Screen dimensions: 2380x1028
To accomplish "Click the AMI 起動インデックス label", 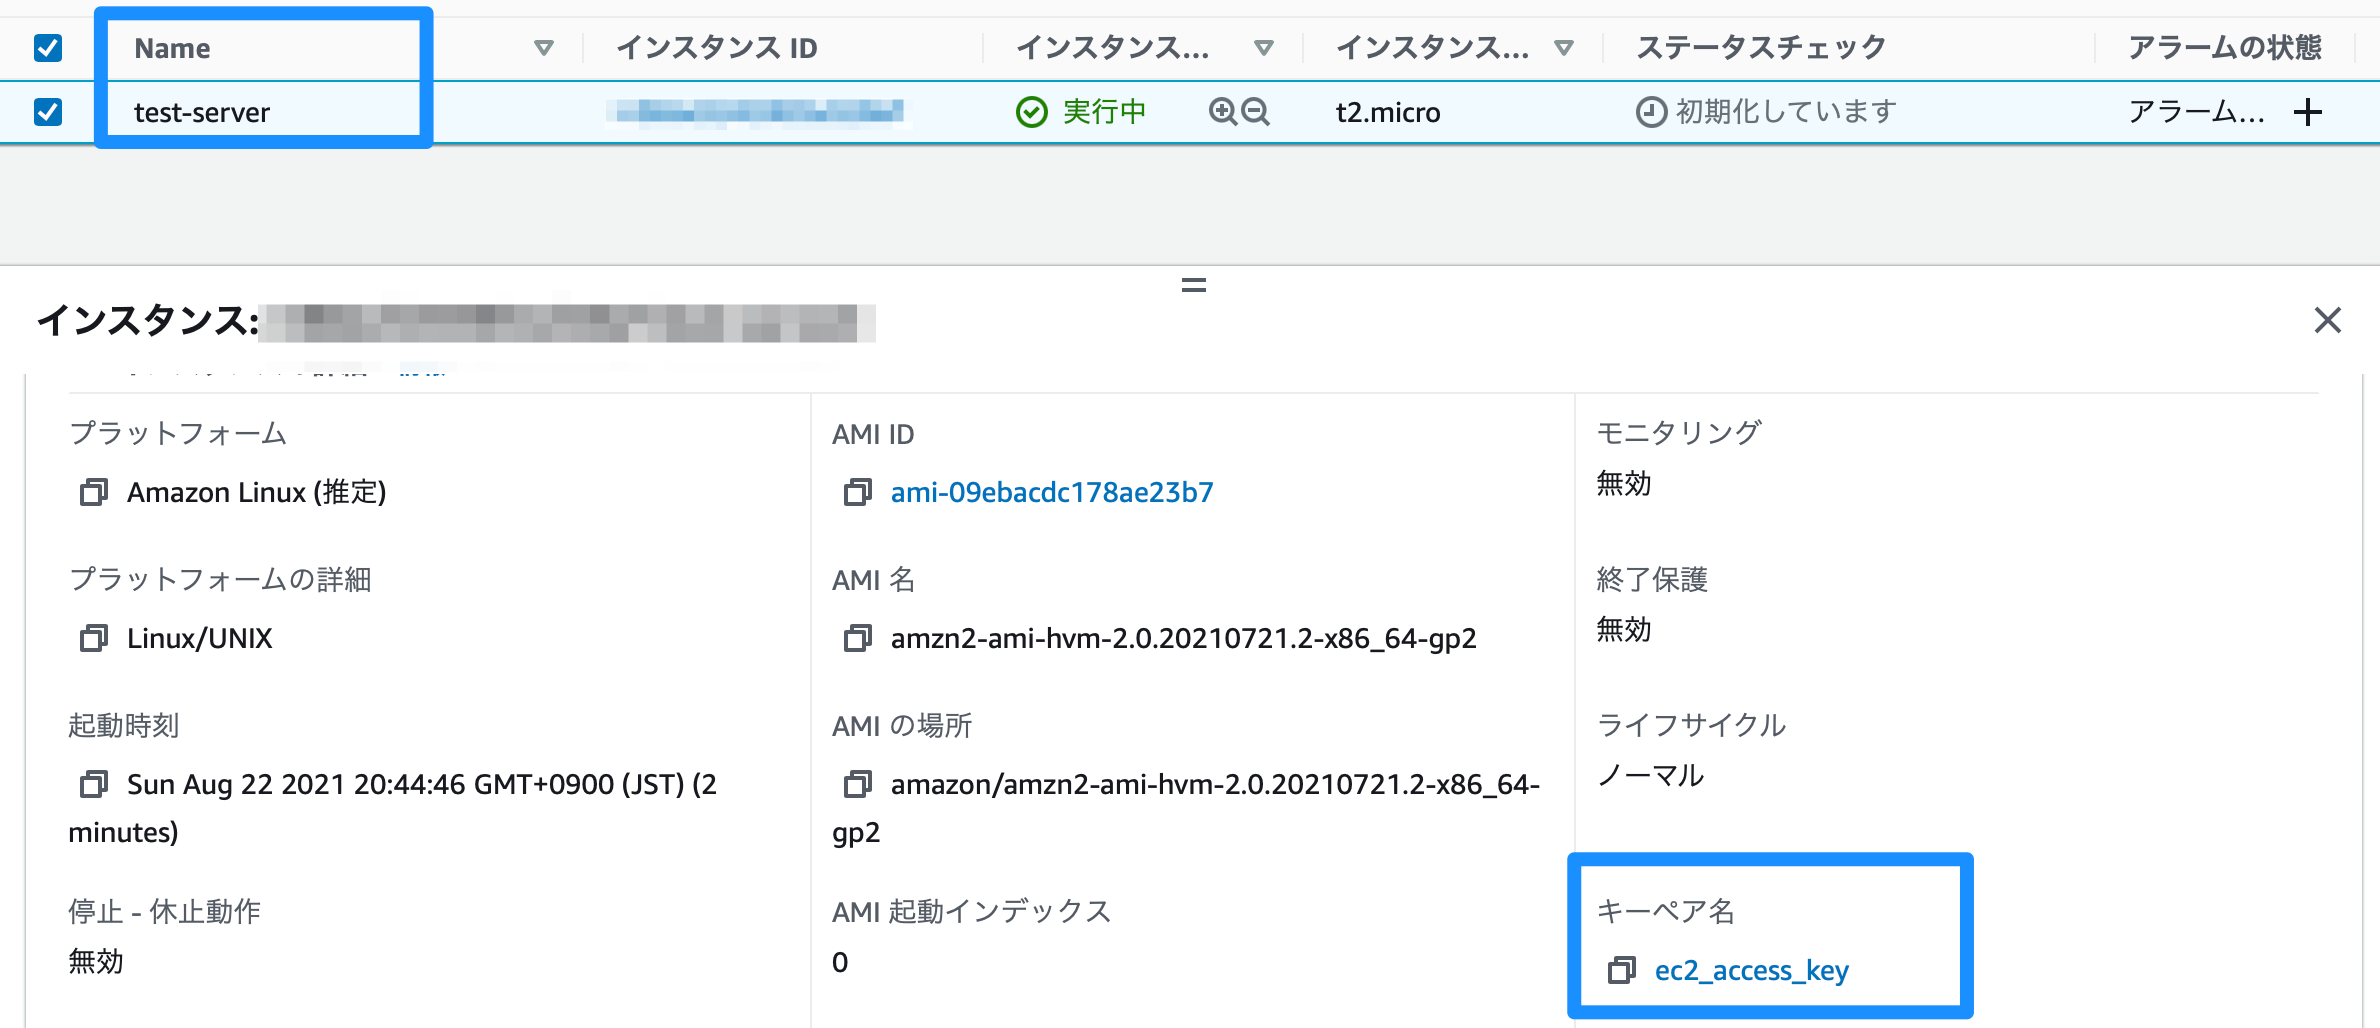I will pyautogui.click(x=972, y=911).
